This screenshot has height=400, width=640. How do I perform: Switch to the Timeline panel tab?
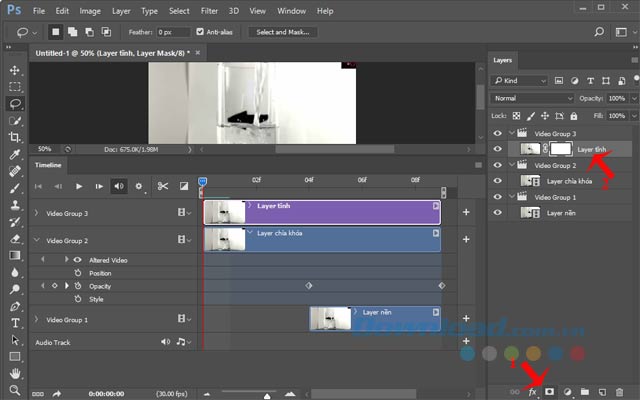pyautogui.click(x=48, y=164)
